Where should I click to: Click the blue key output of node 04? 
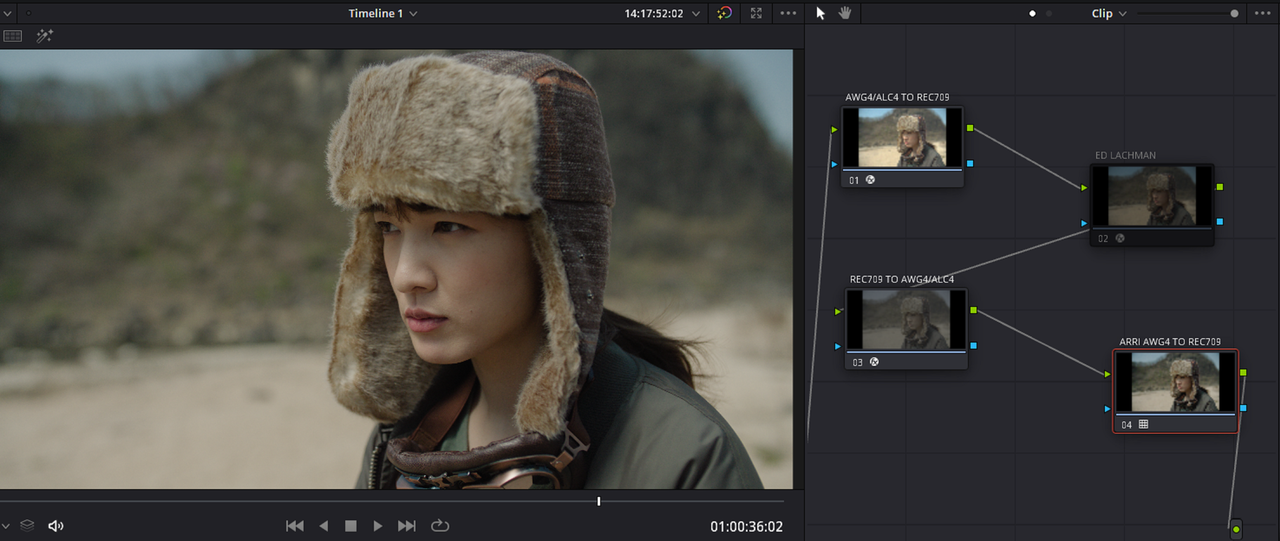click(x=1243, y=408)
